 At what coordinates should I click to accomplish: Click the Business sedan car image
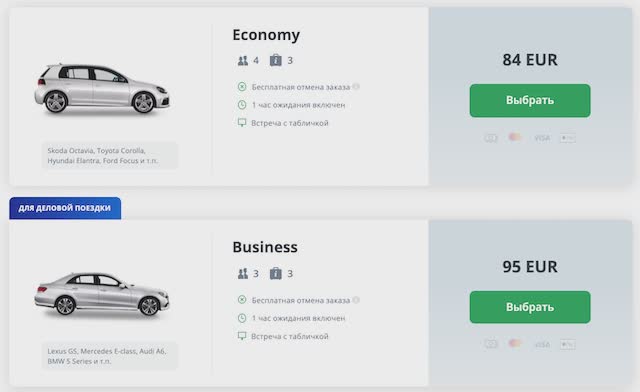tap(102, 294)
